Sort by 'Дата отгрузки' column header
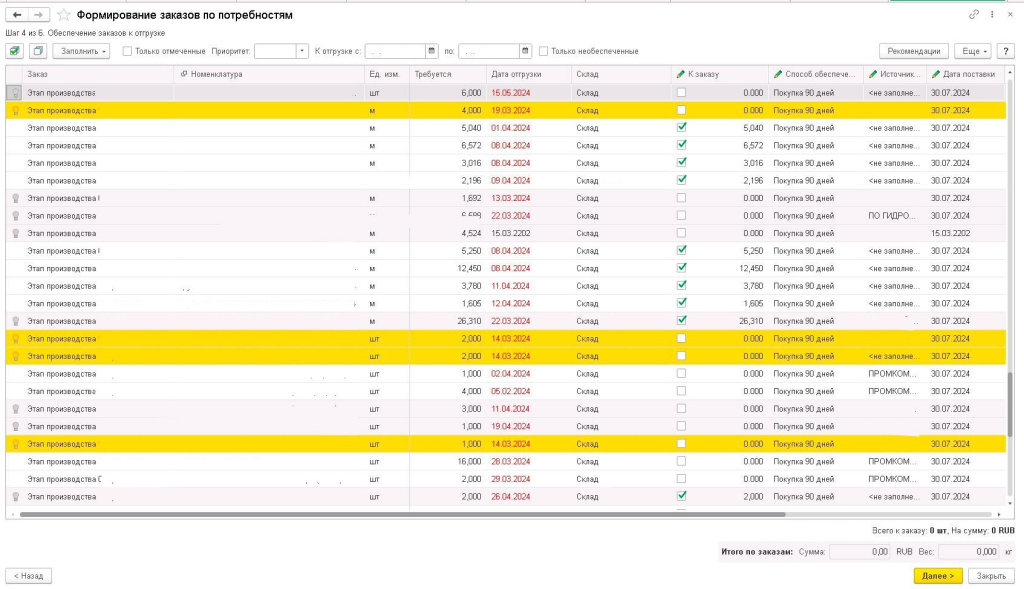This screenshot has width=1024, height=589. [516, 74]
